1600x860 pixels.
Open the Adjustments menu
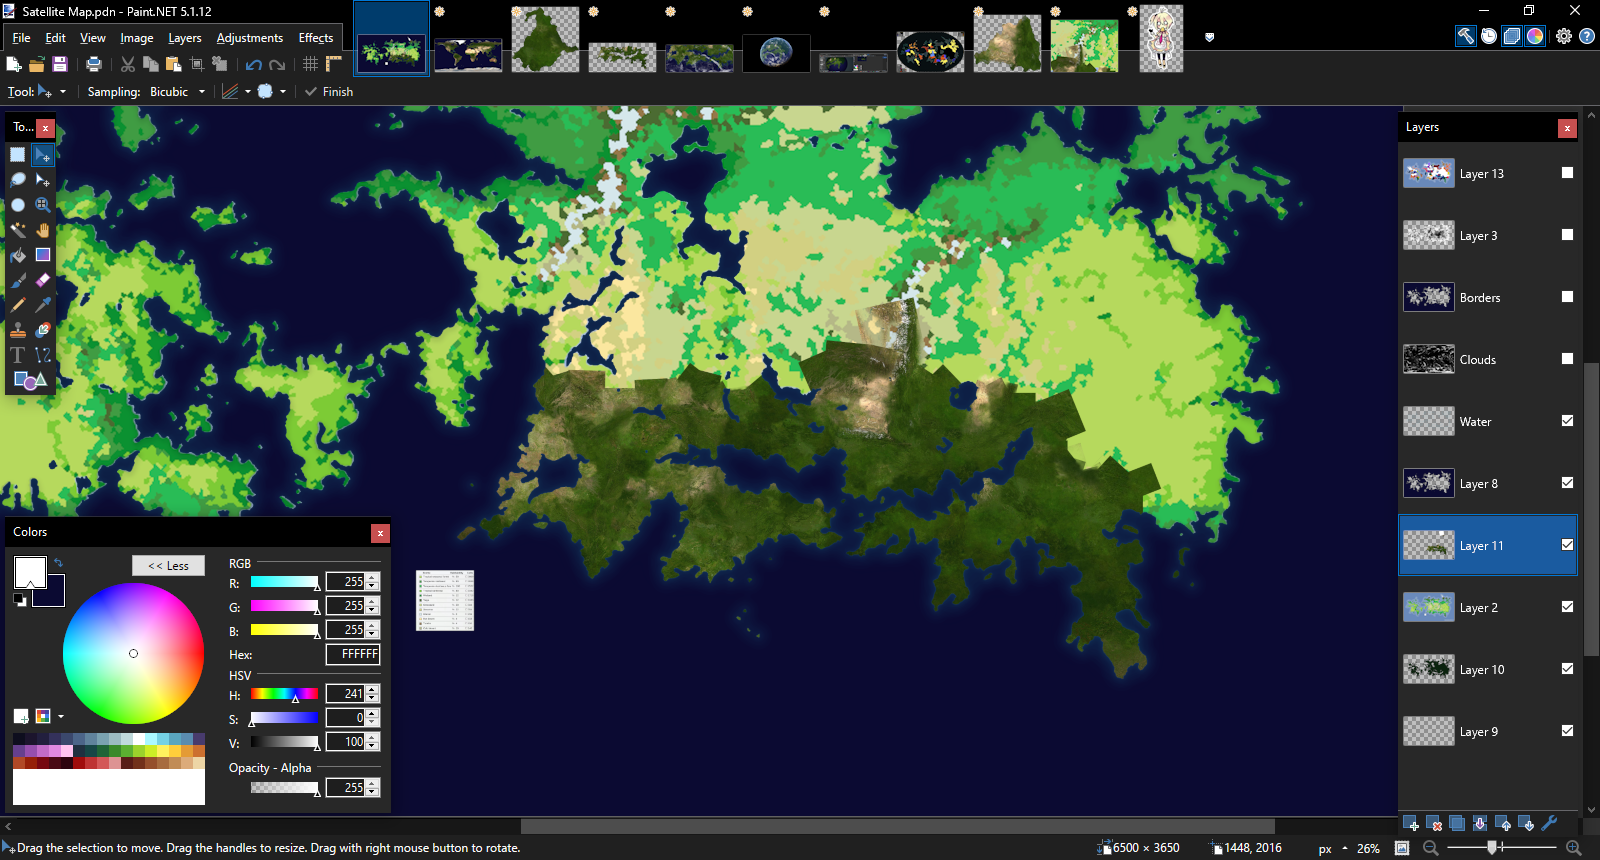point(249,38)
